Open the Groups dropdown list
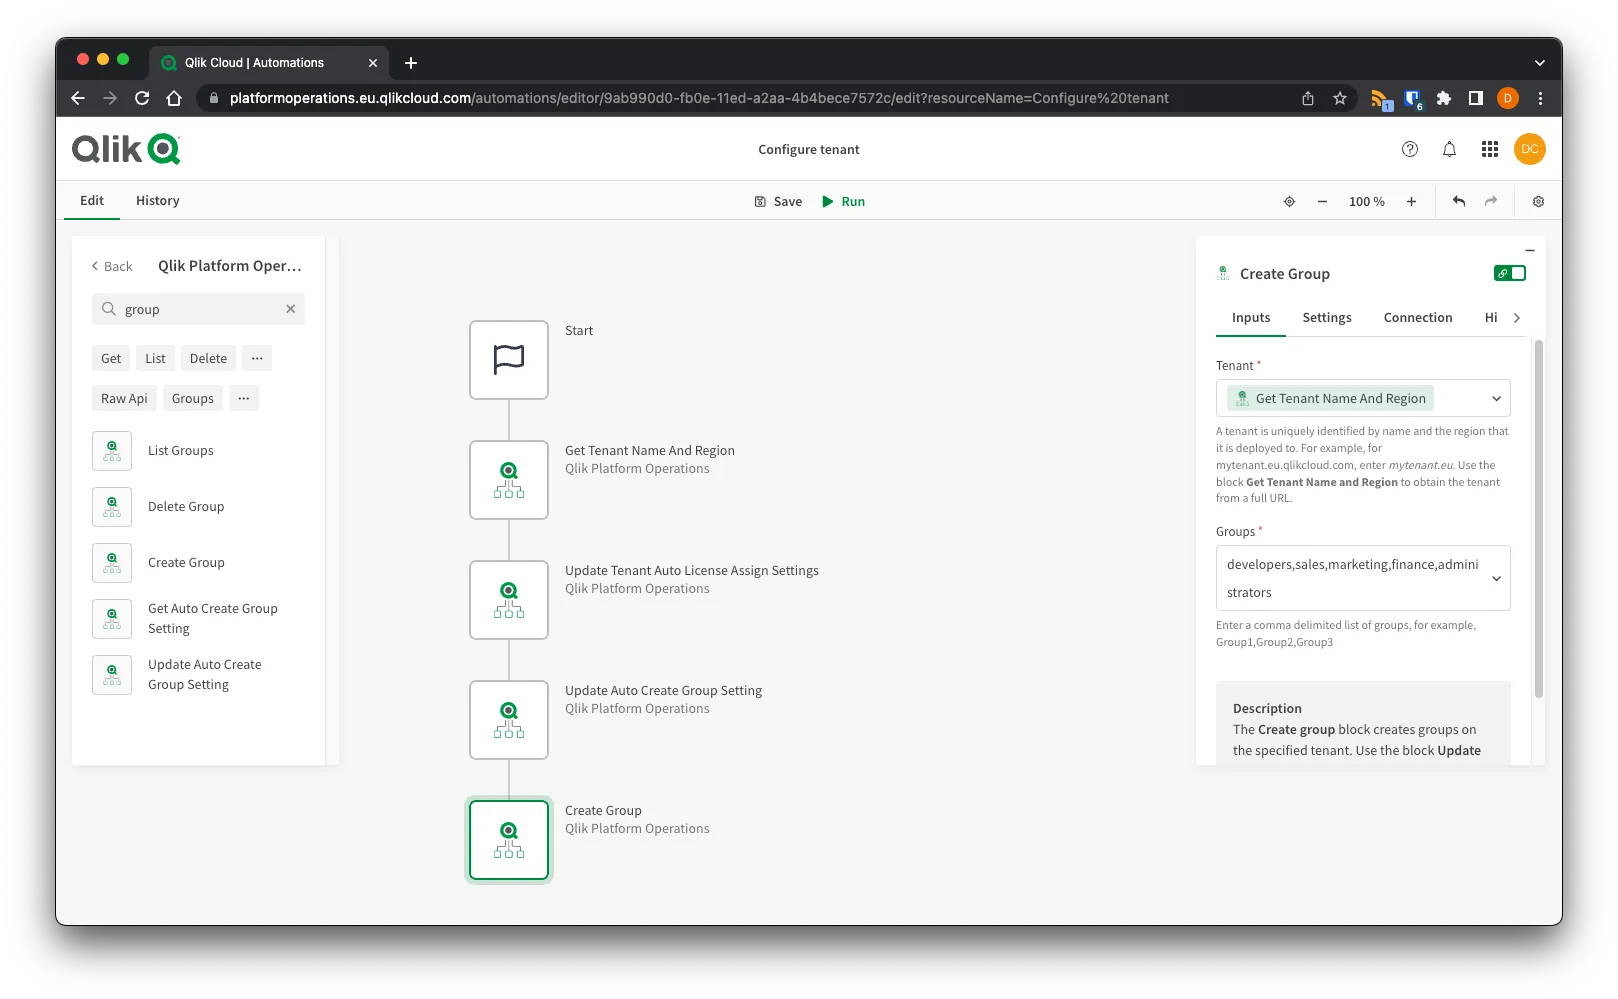Screen dimensions: 1618x999 click(x=1497, y=578)
